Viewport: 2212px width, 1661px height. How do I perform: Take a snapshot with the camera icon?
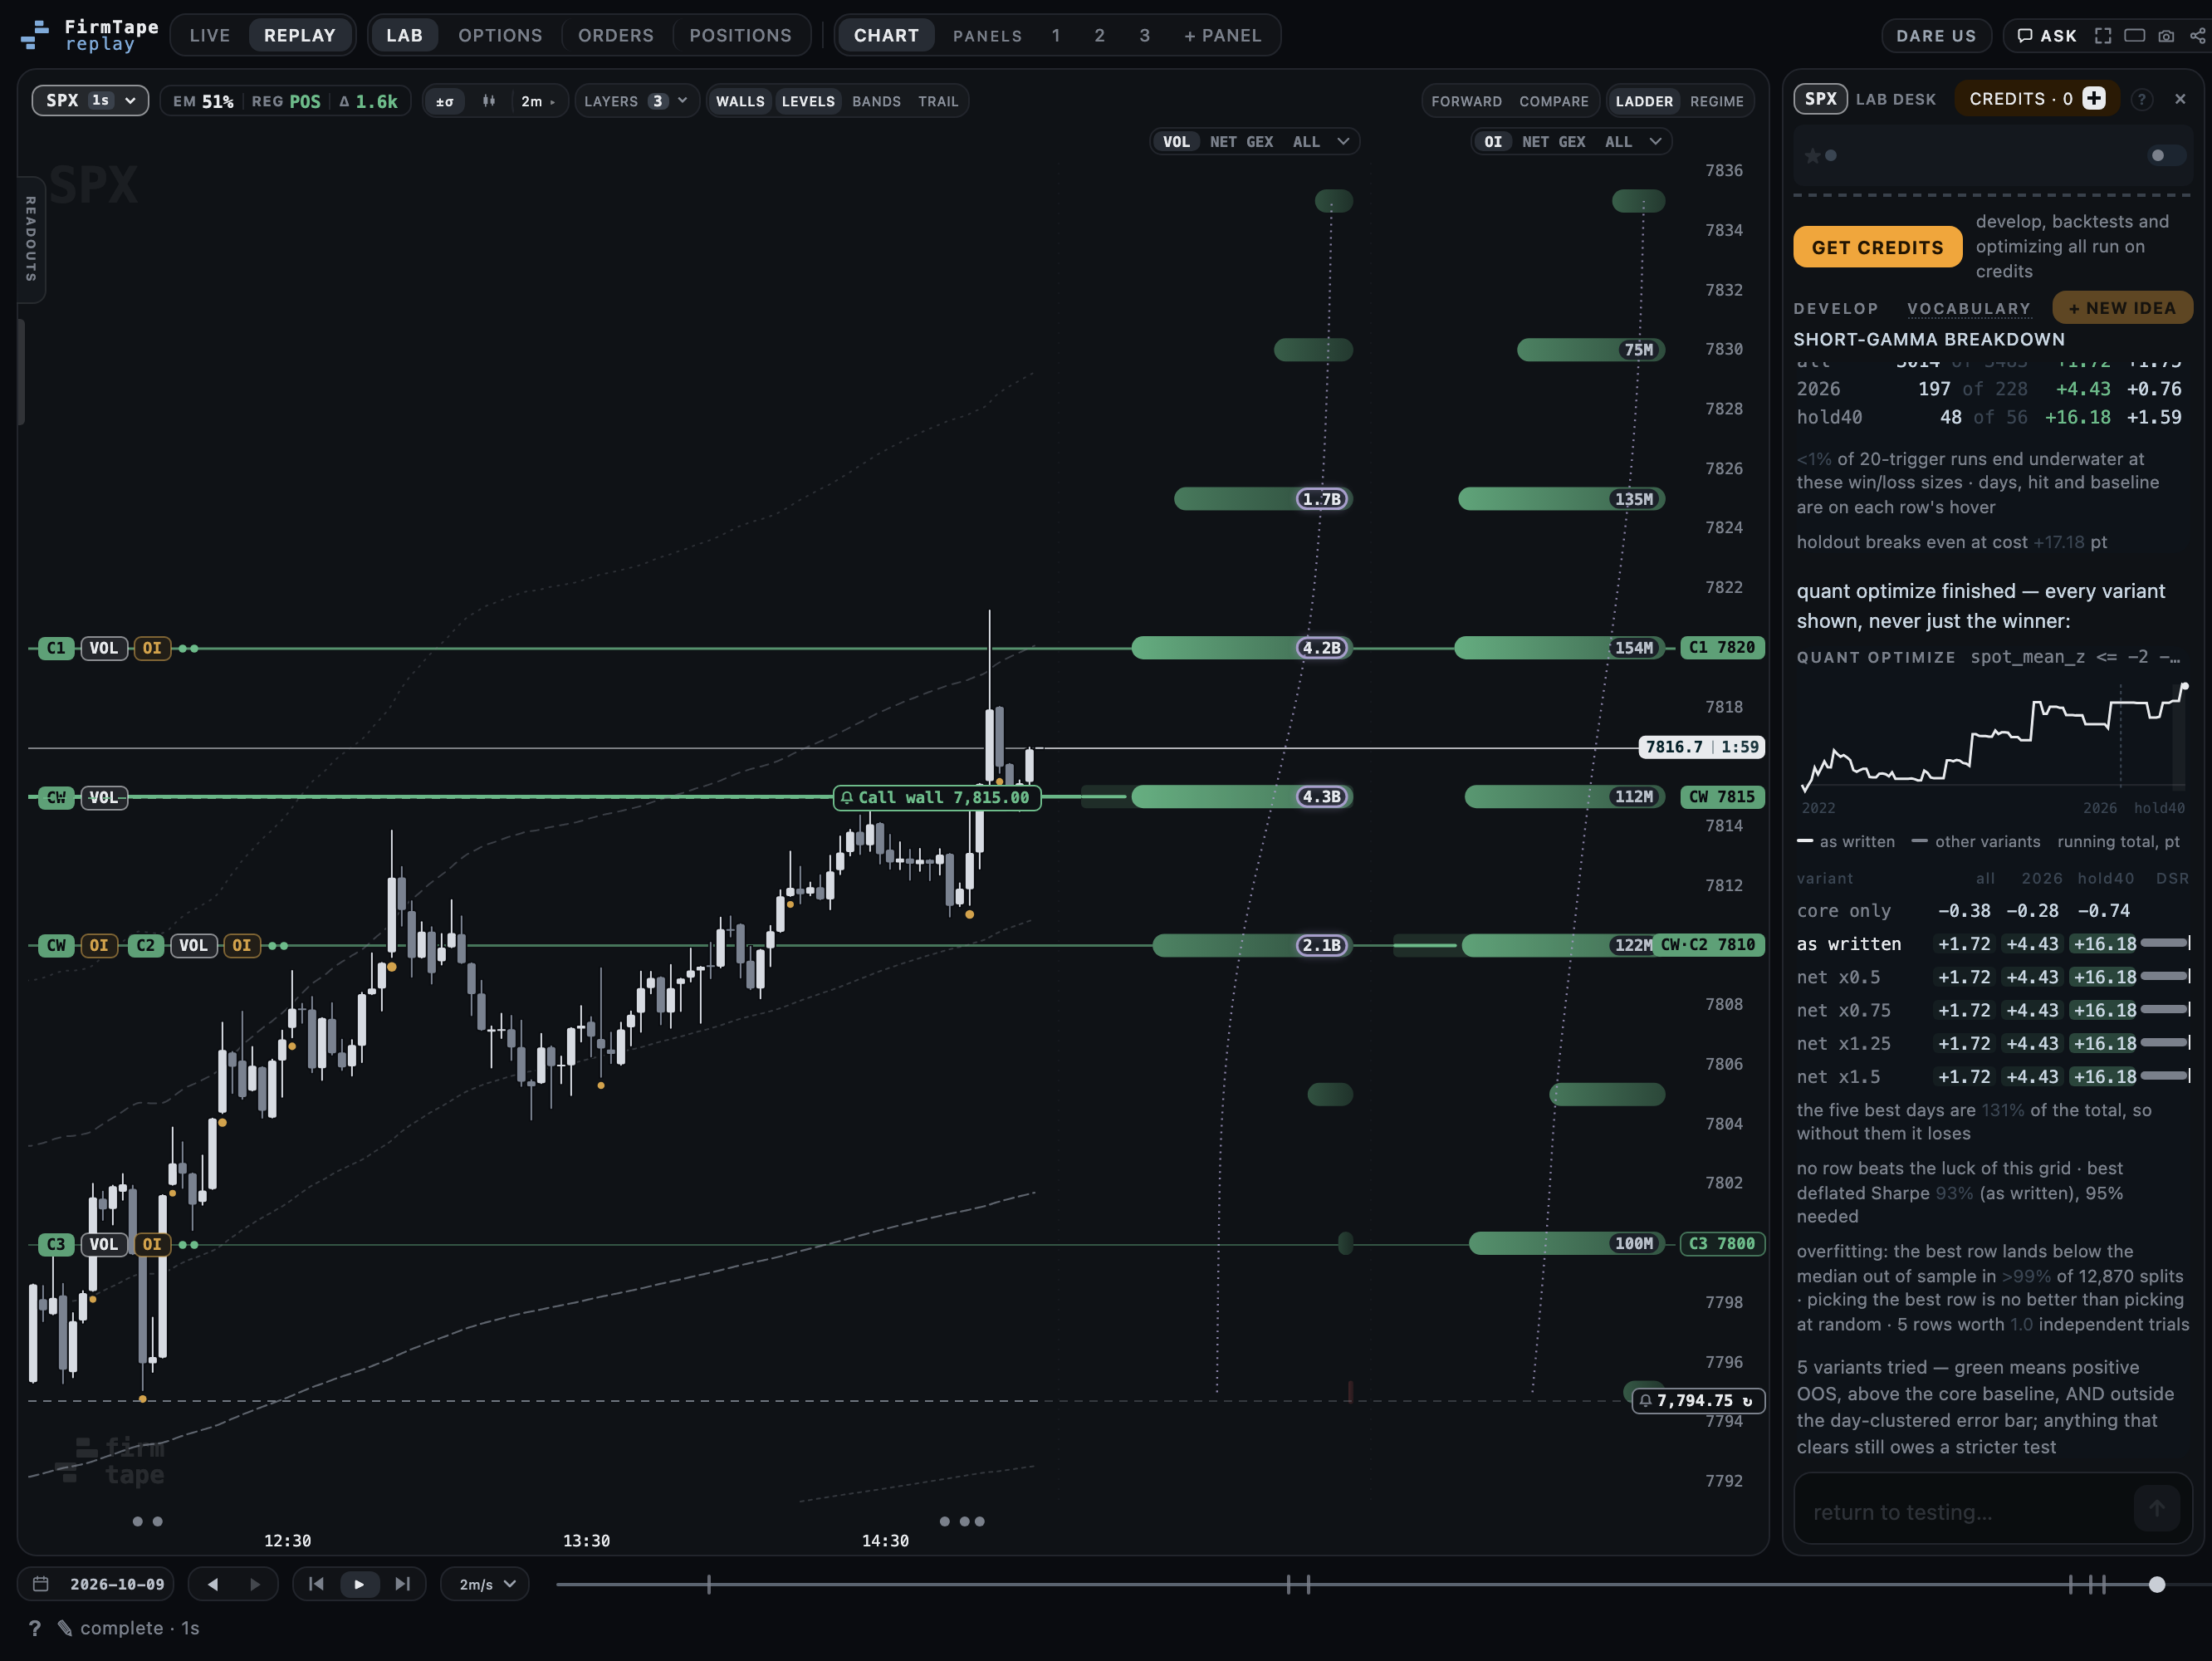point(2166,35)
